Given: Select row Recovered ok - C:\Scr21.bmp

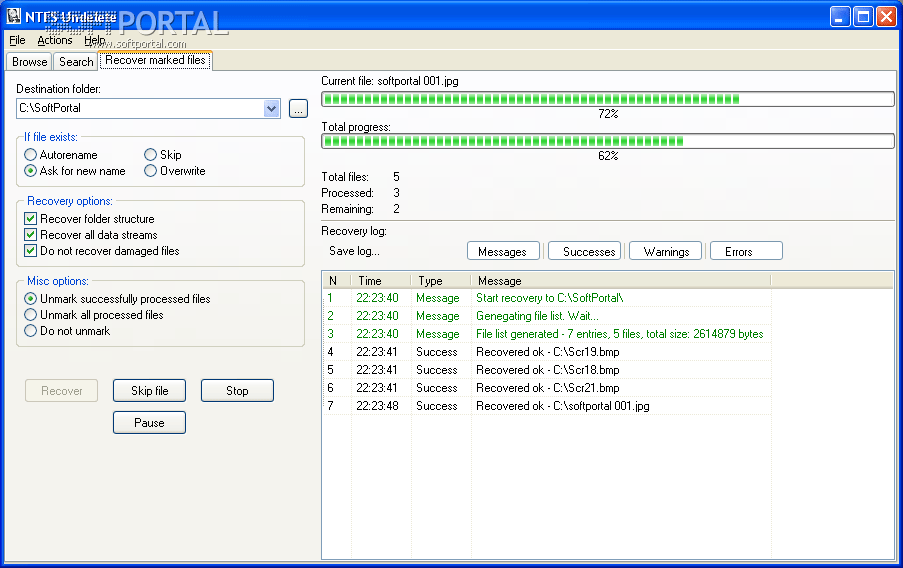Looking at the screenshot, I should [x=547, y=388].
